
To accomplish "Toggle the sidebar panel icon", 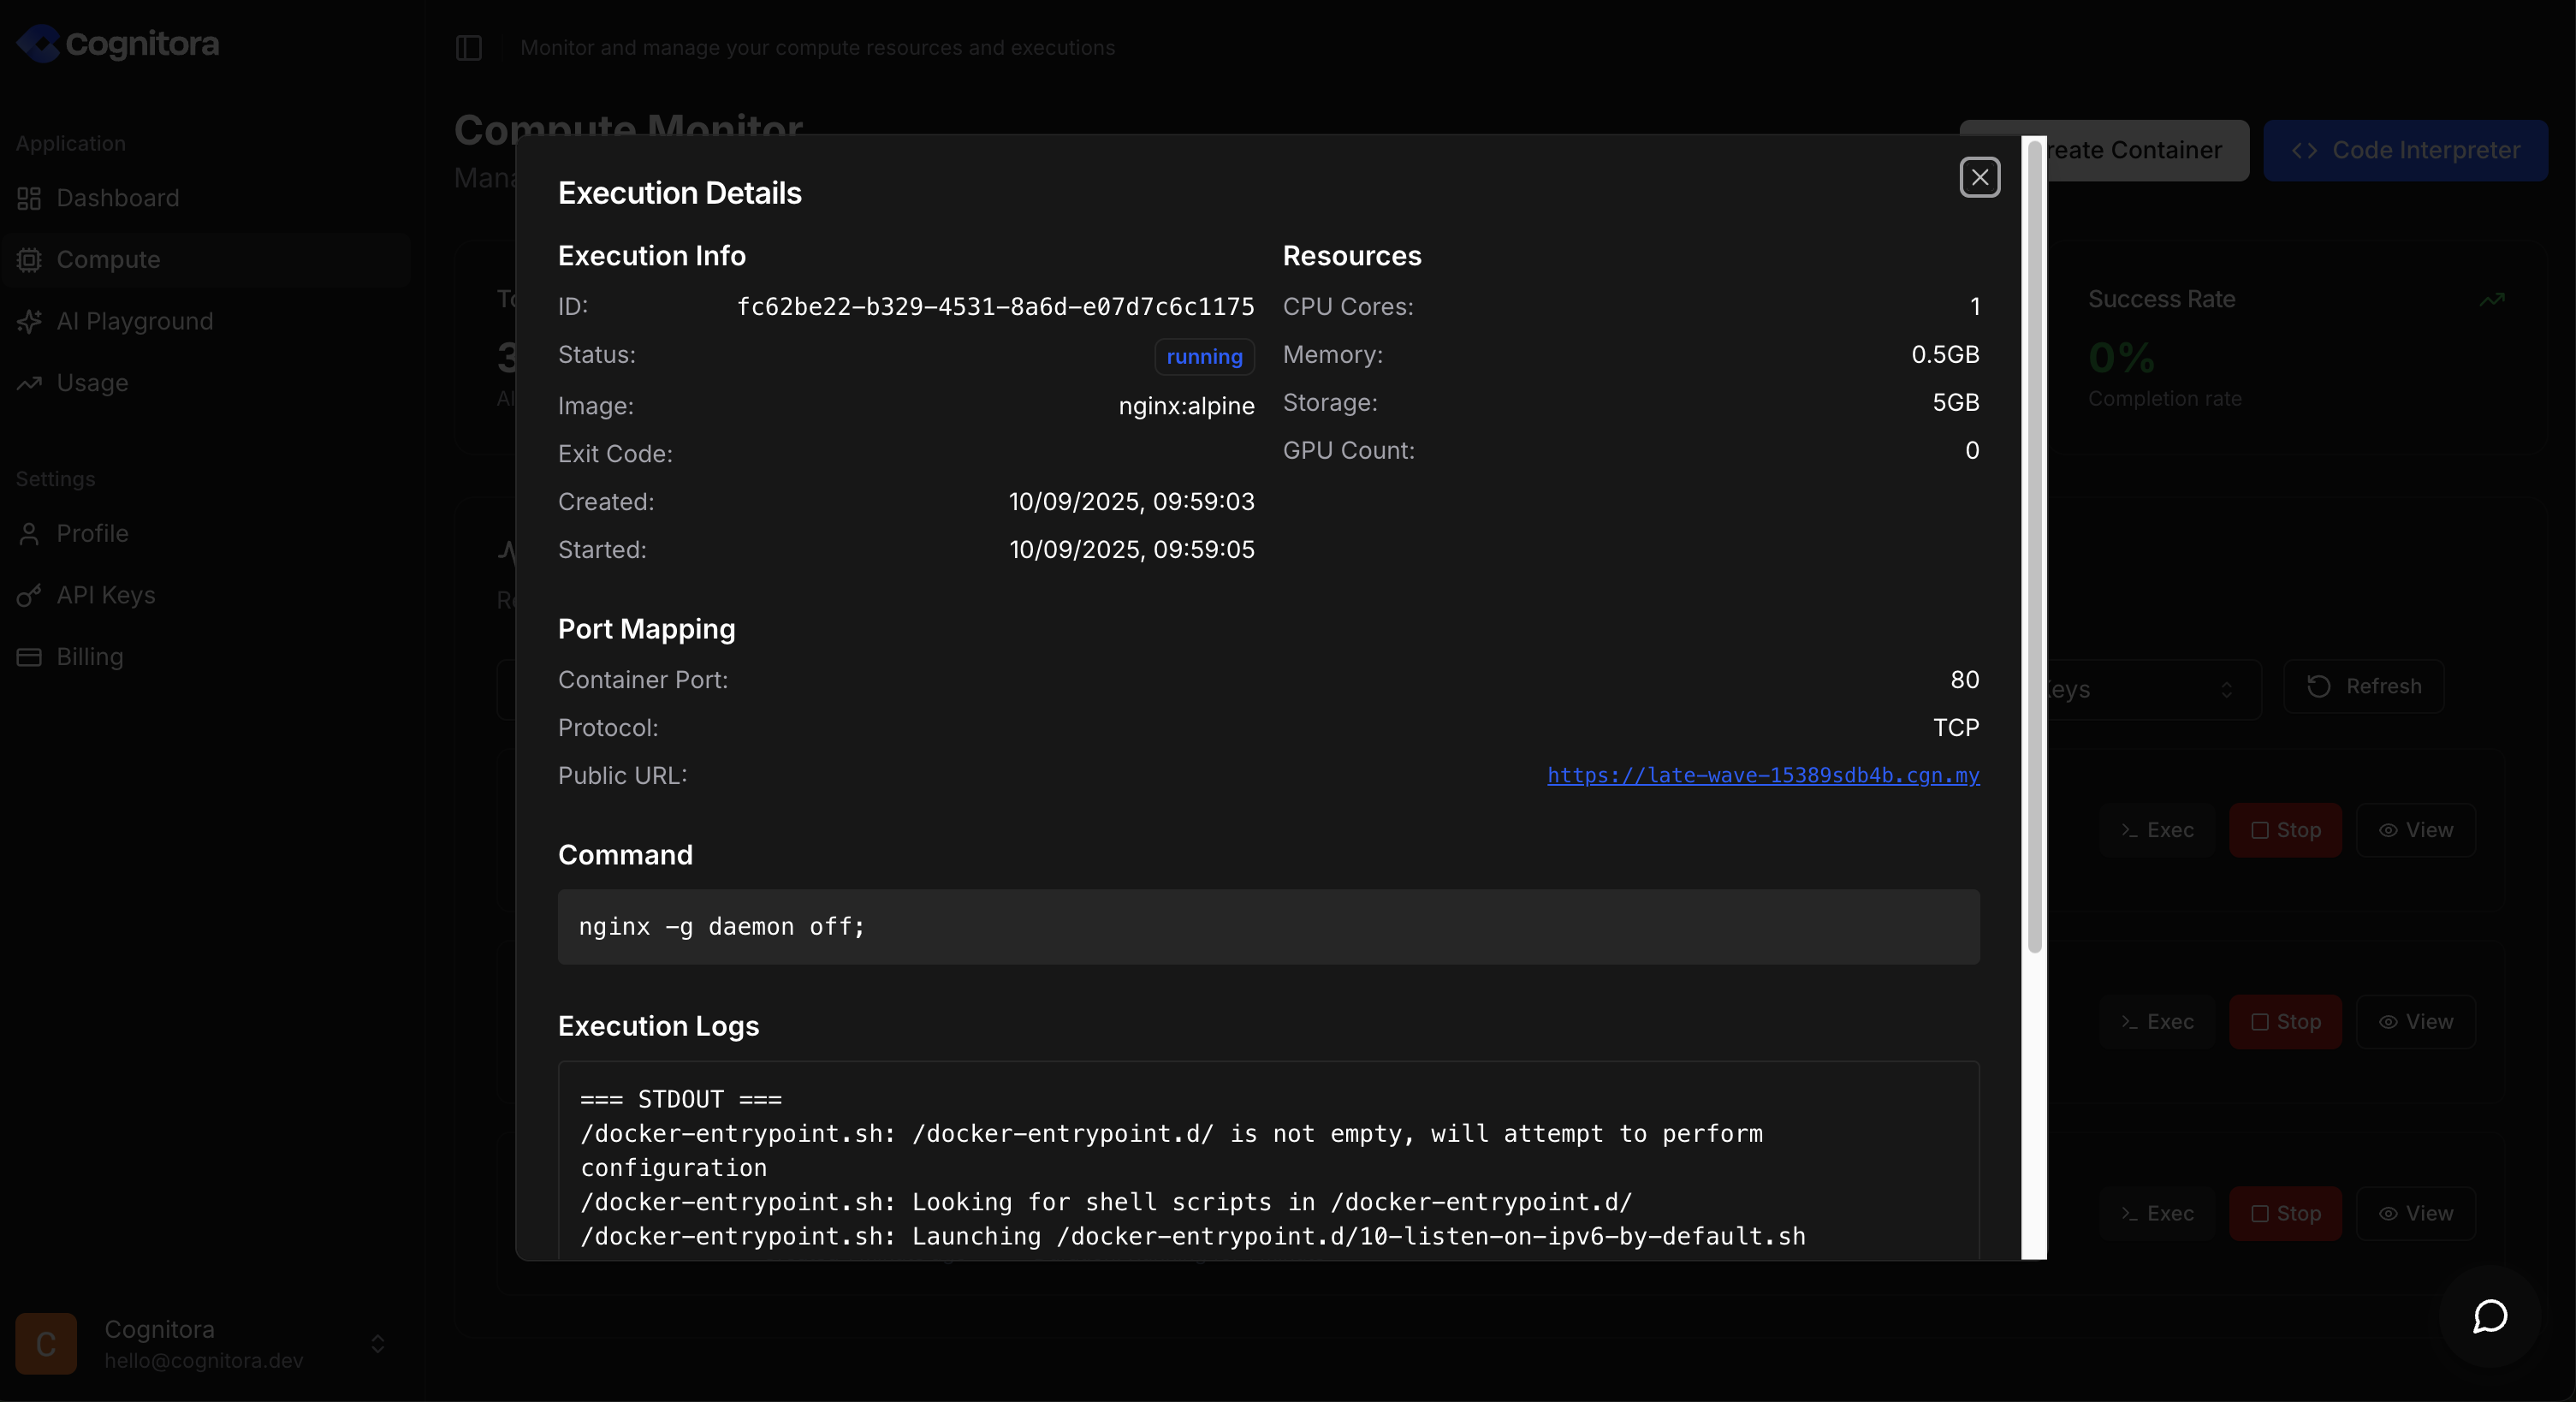I will [469, 47].
